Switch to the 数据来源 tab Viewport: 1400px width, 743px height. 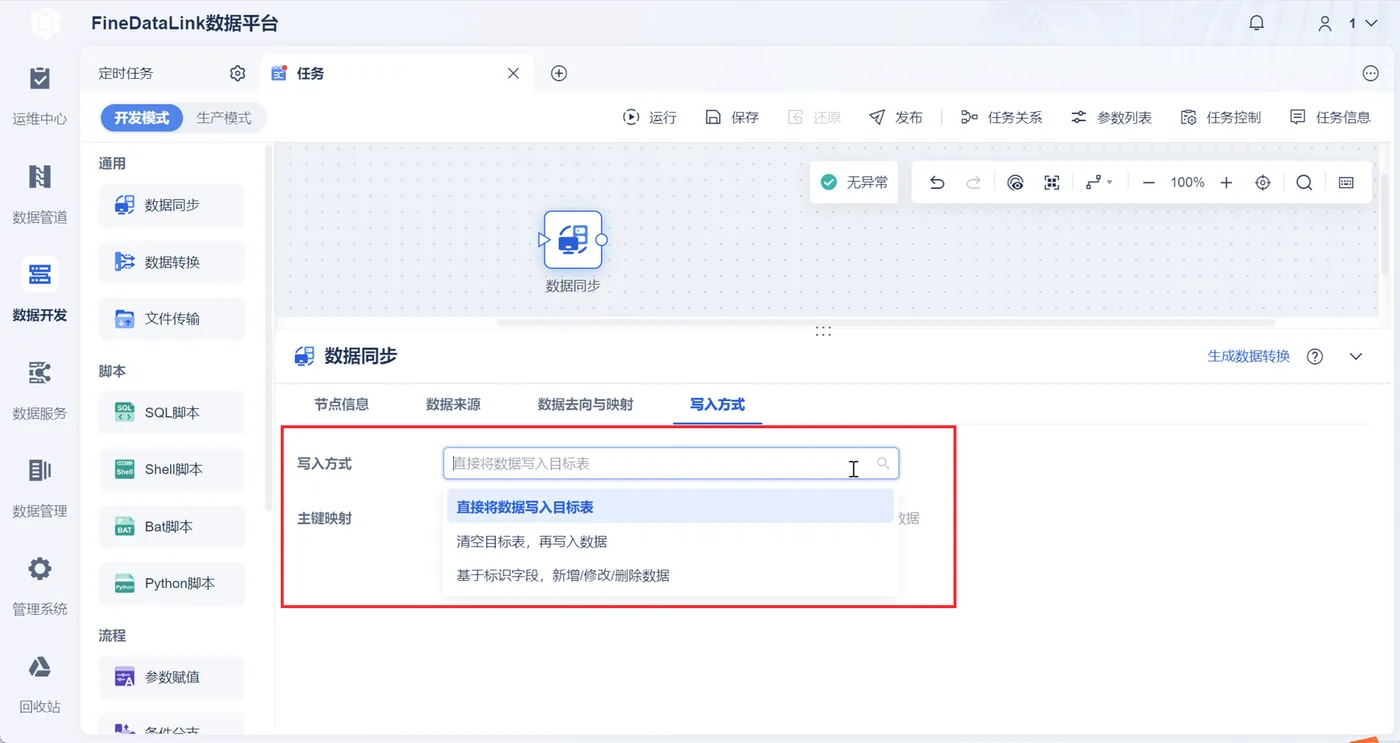click(453, 404)
